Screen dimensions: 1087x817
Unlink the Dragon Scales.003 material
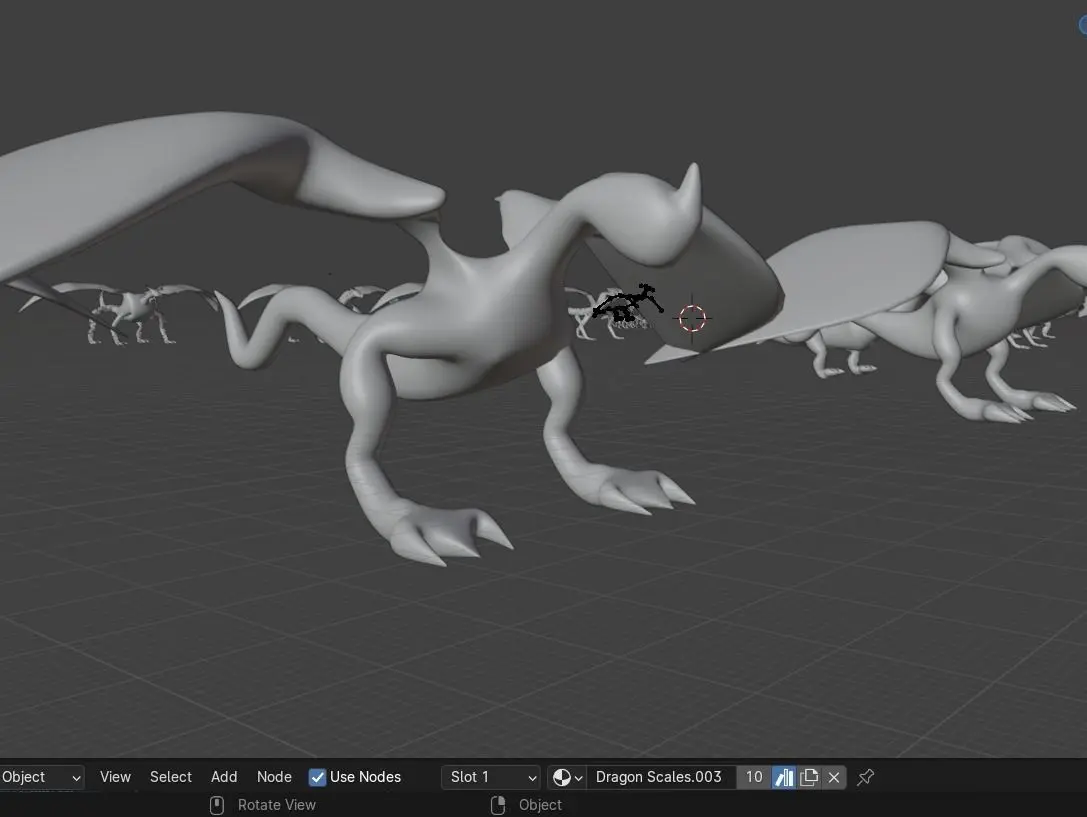834,778
